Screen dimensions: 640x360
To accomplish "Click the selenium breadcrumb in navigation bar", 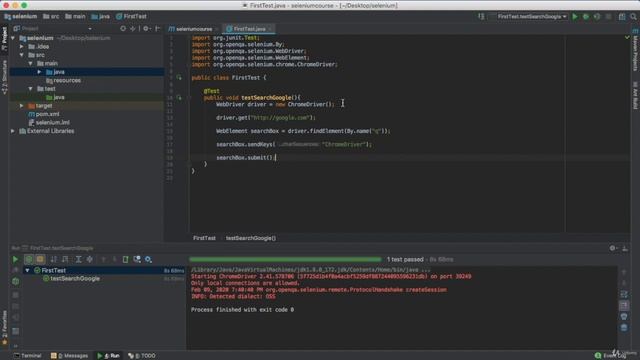I will coord(21,17).
